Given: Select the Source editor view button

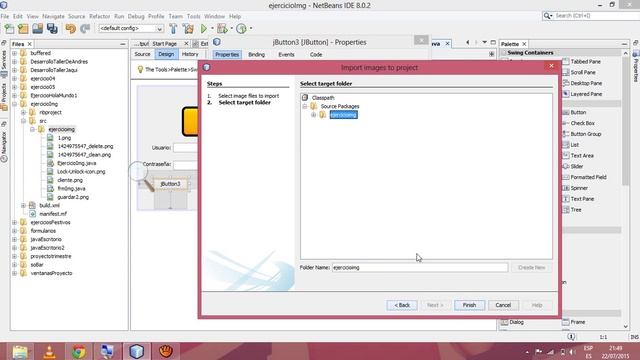Looking at the screenshot, I should 142,54.
